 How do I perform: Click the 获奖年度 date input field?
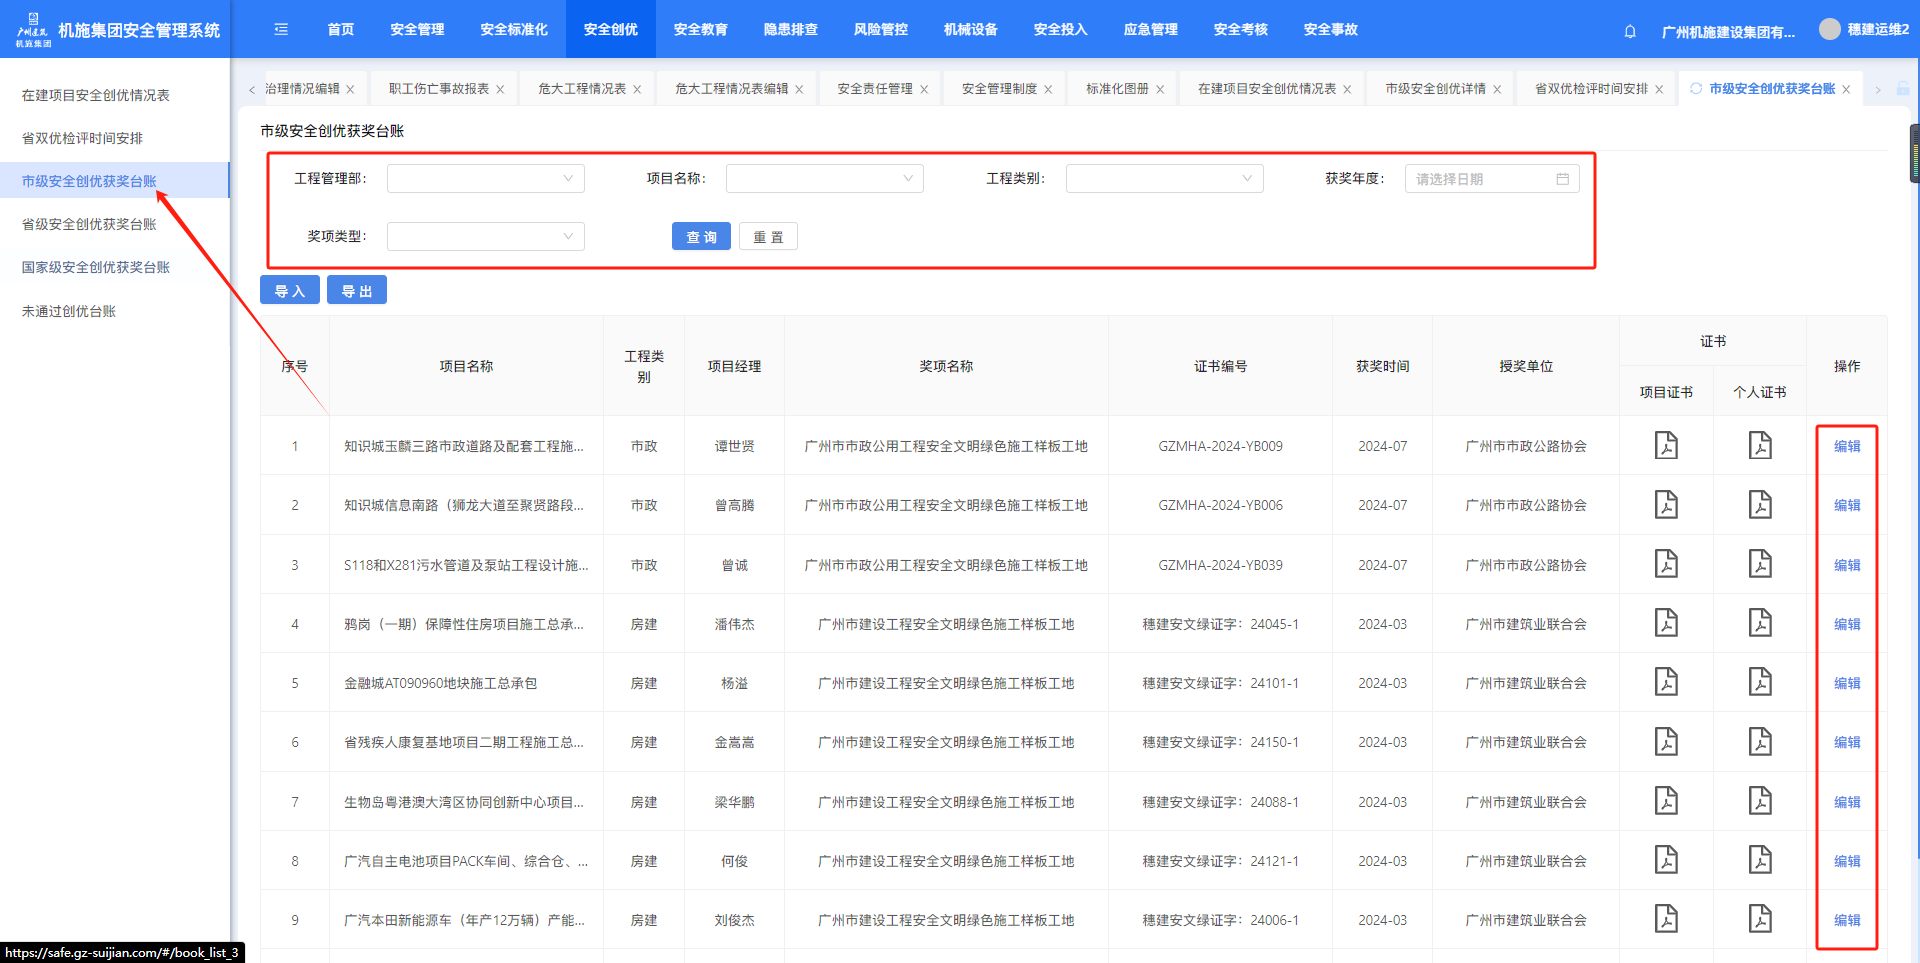click(1480, 179)
